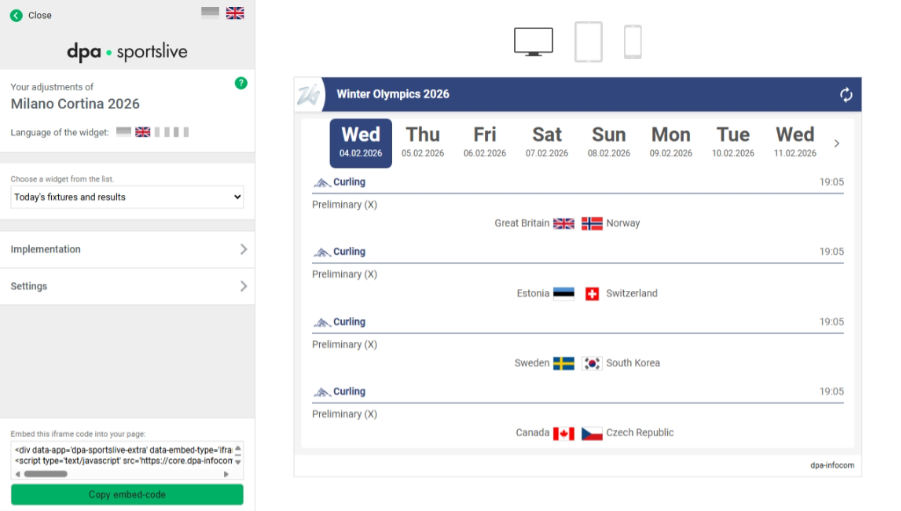This screenshot has width=901, height=511.
Task: Open the green help question mark
Action: tap(241, 83)
